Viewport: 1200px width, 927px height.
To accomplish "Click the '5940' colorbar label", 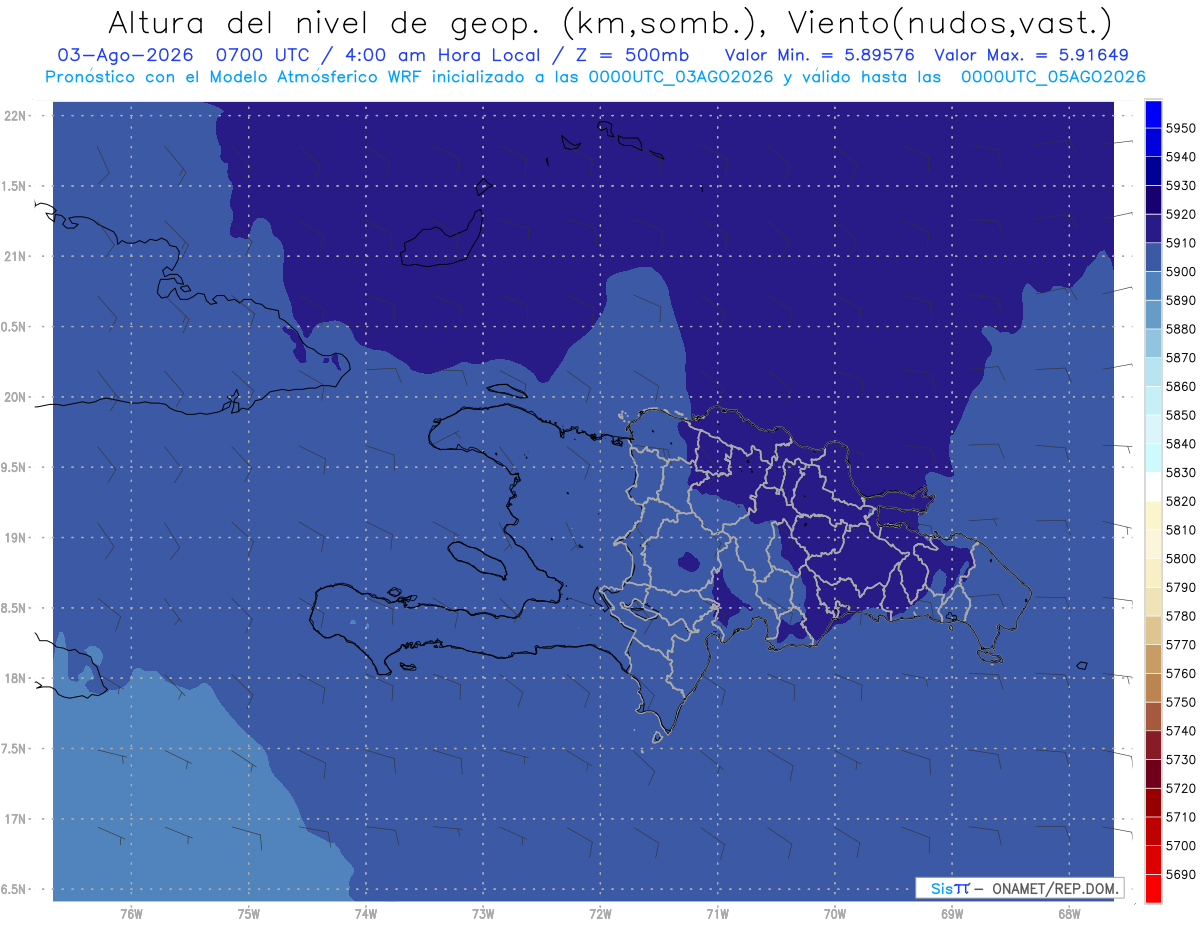I will point(1180,157).
